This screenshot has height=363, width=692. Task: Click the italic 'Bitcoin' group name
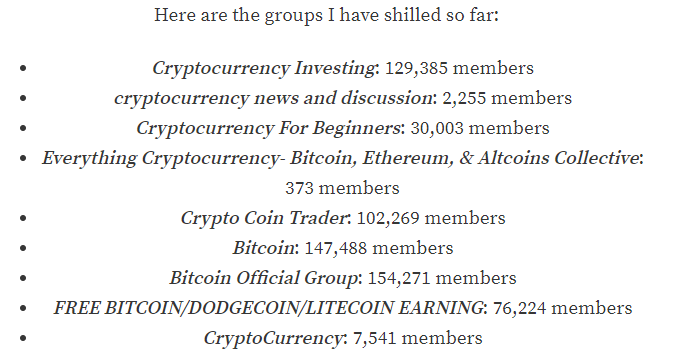[263, 248]
